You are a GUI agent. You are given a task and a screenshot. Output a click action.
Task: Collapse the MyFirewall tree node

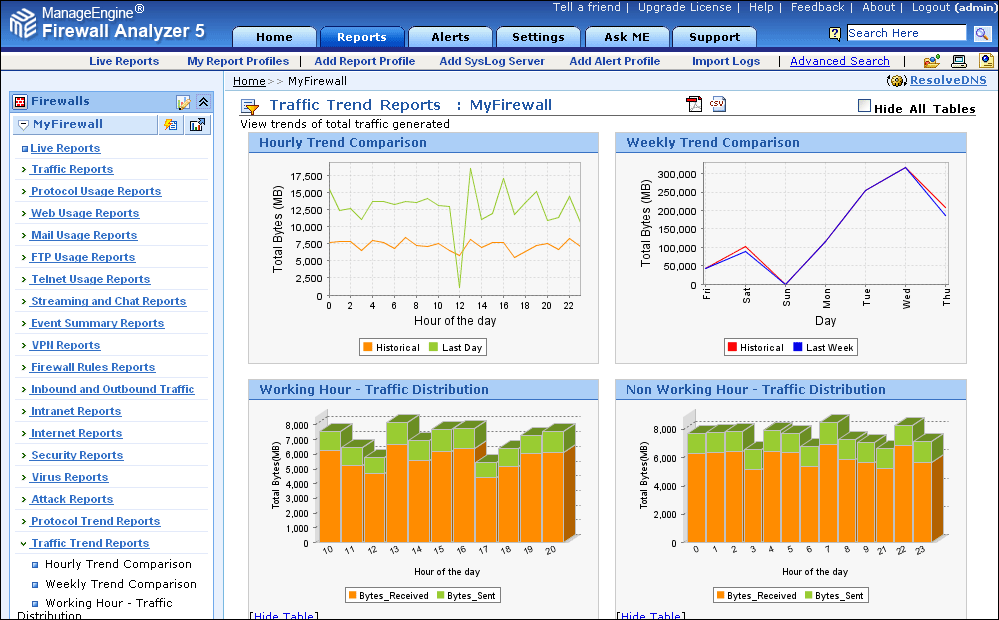pos(23,125)
